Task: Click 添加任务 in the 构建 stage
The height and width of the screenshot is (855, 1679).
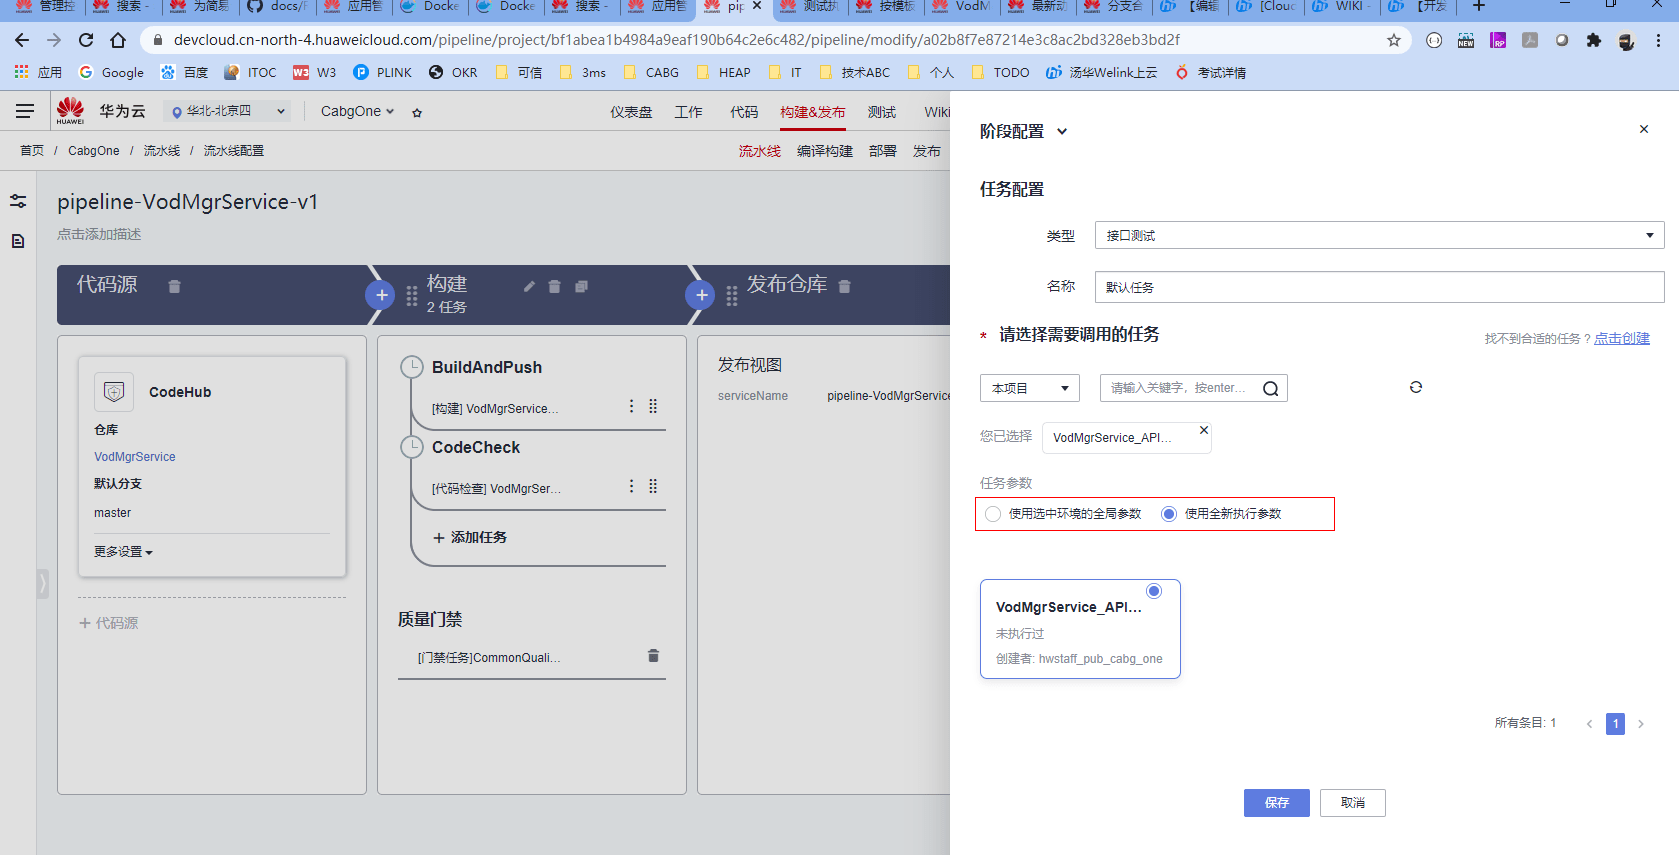Action: pyautogui.click(x=470, y=538)
